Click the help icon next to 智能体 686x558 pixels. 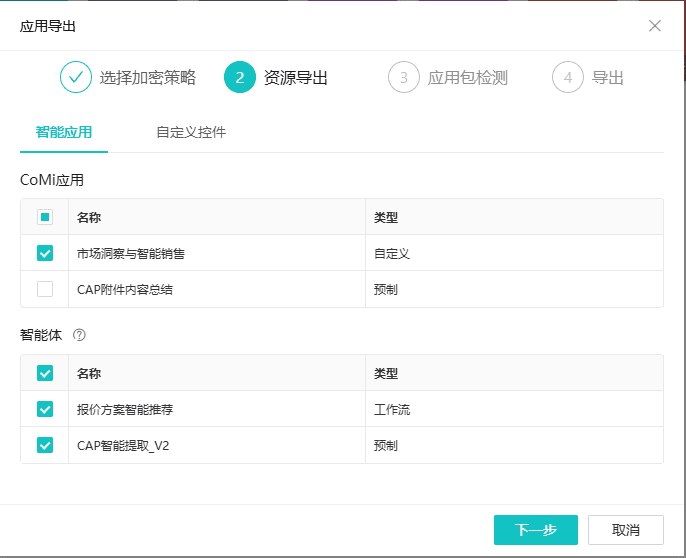pos(79,335)
